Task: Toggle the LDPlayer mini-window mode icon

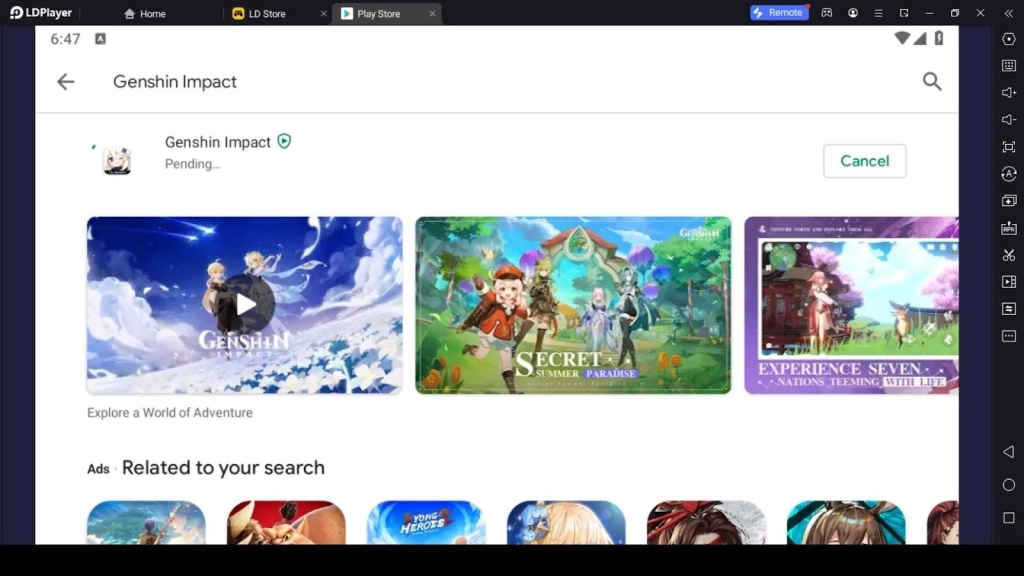Action: [904, 12]
